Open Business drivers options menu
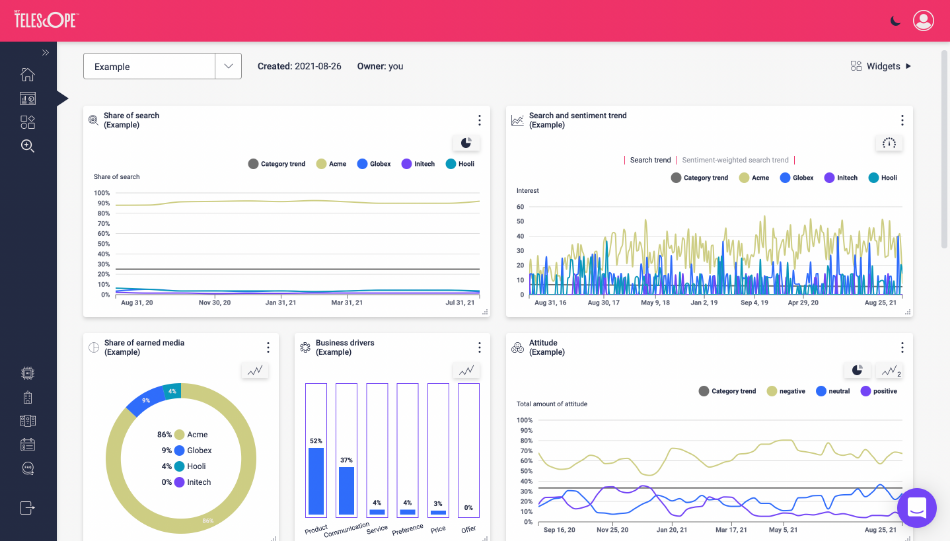Screen dimensions: 950x541 [479, 347]
